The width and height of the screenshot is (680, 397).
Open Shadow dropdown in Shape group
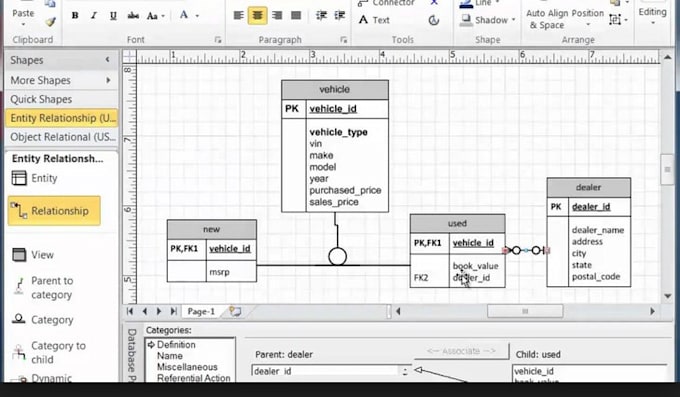pyautogui.click(x=488, y=20)
